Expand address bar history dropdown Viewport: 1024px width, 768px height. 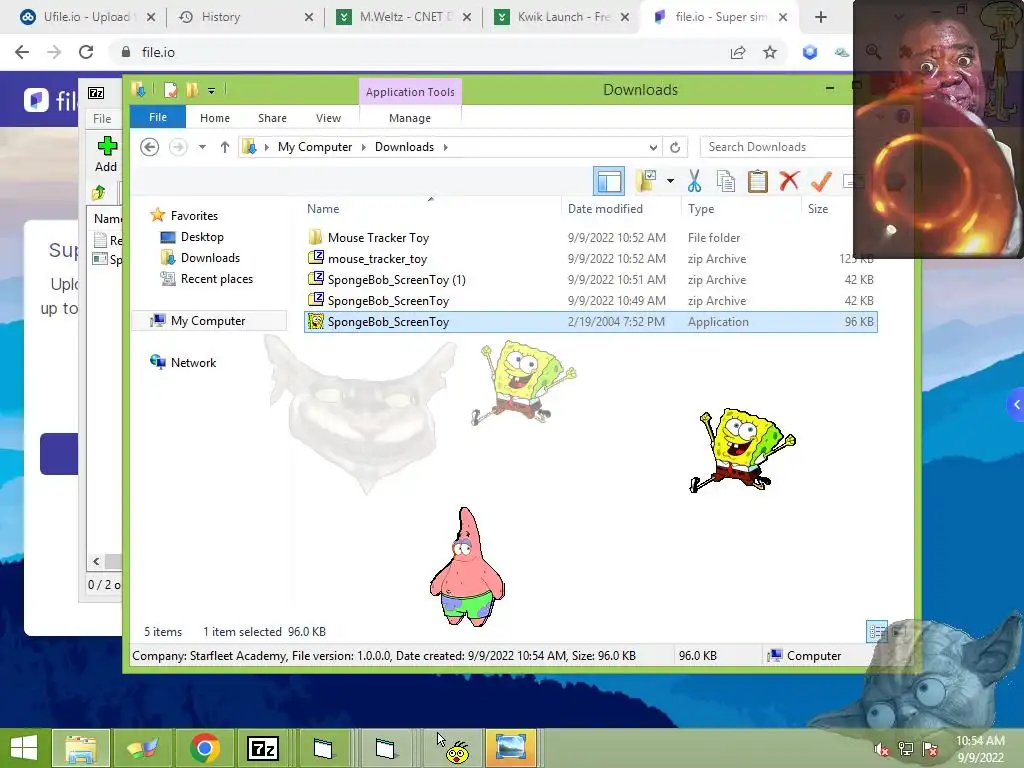(653, 147)
